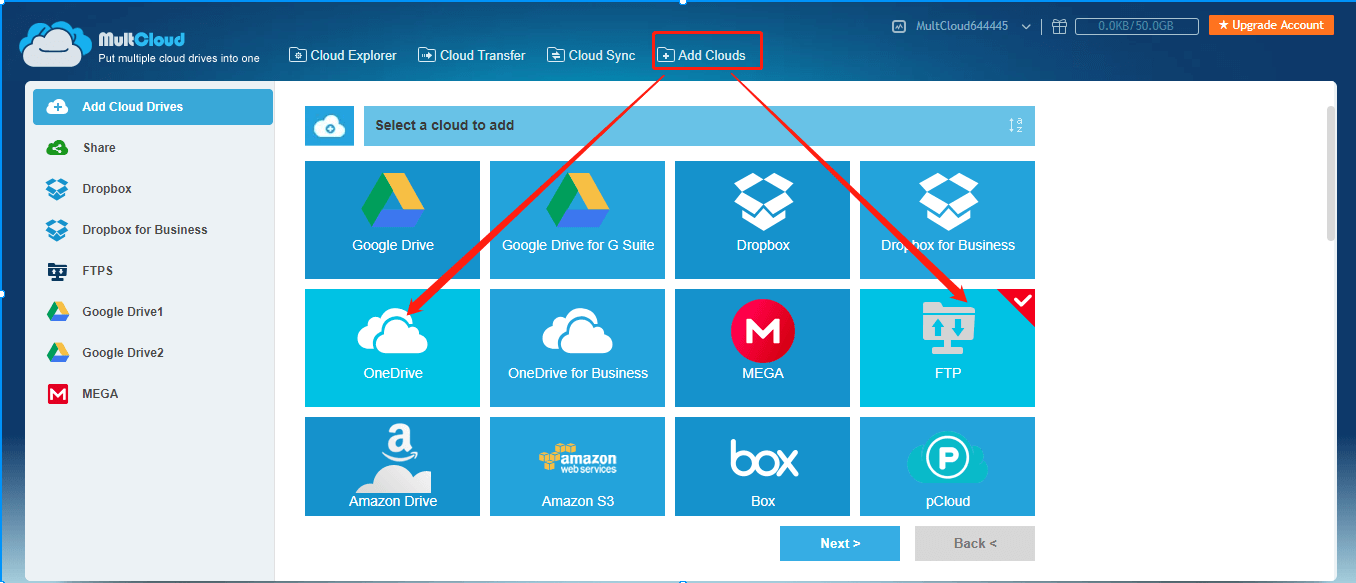Open the Cloud Transfer tab
This screenshot has width=1356, height=583.
click(471, 55)
